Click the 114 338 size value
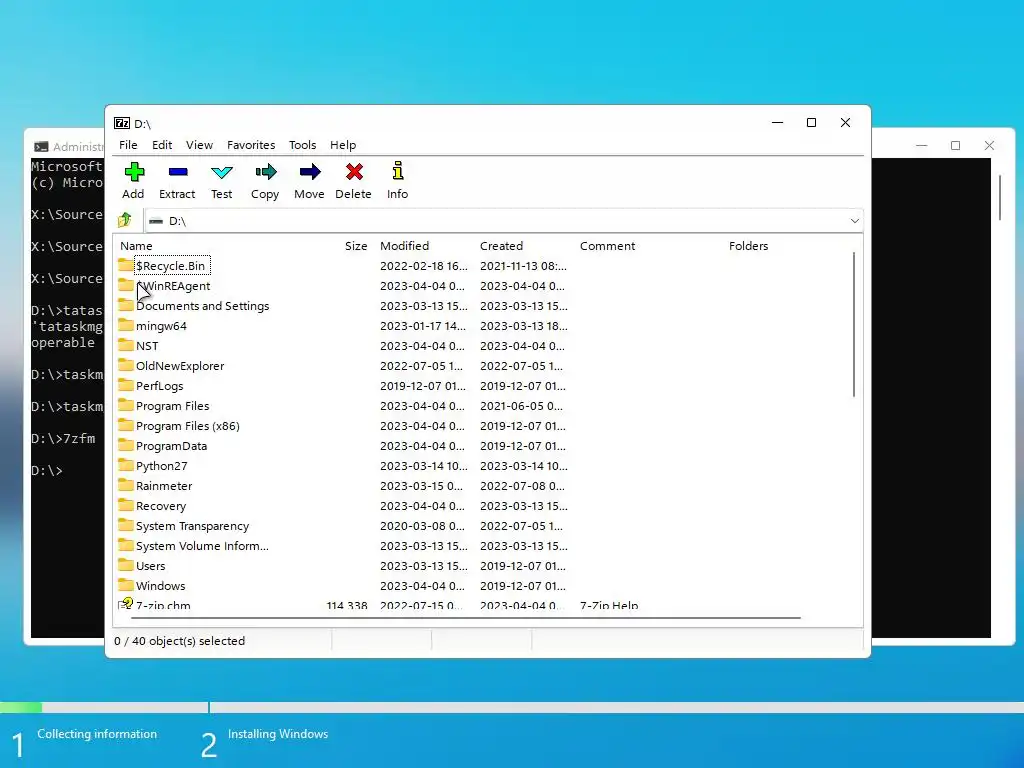This screenshot has width=1024, height=768. pos(347,605)
